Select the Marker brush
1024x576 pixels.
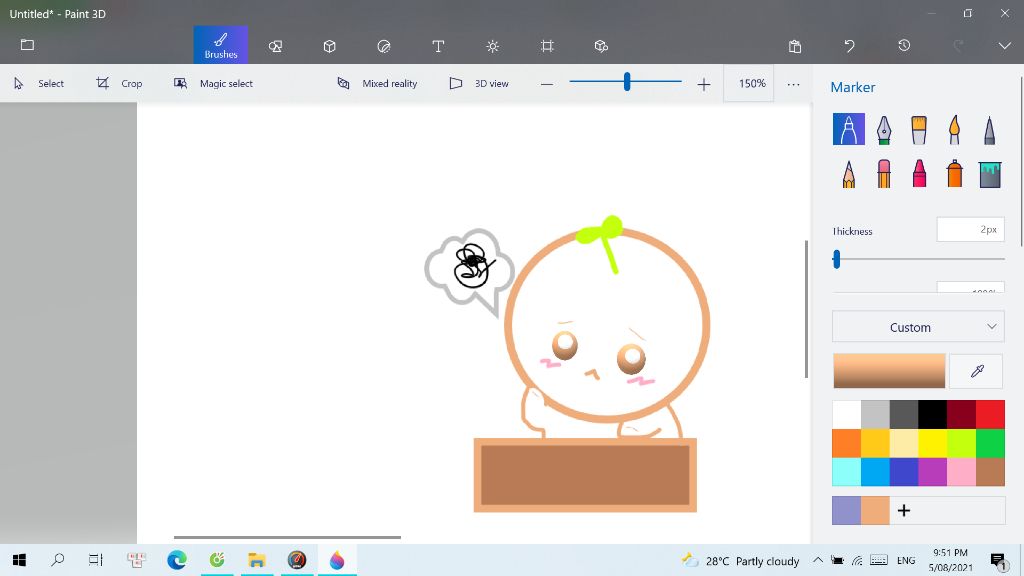pos(848,129)
